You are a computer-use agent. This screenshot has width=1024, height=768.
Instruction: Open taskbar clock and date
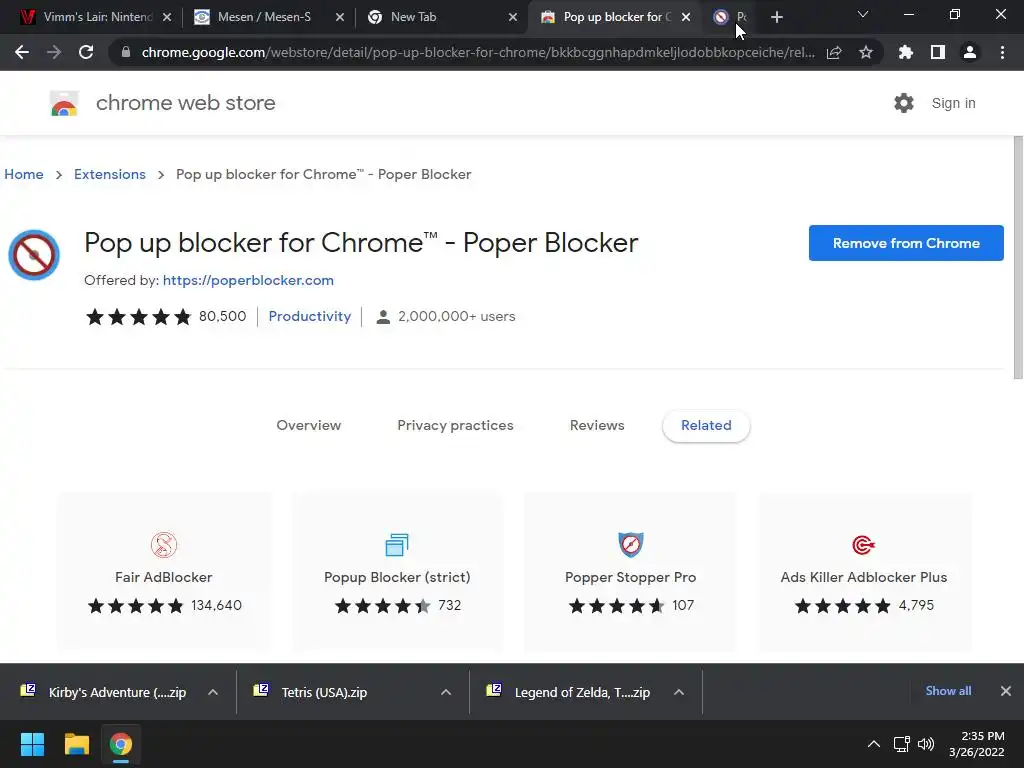[x=976, y=744]
